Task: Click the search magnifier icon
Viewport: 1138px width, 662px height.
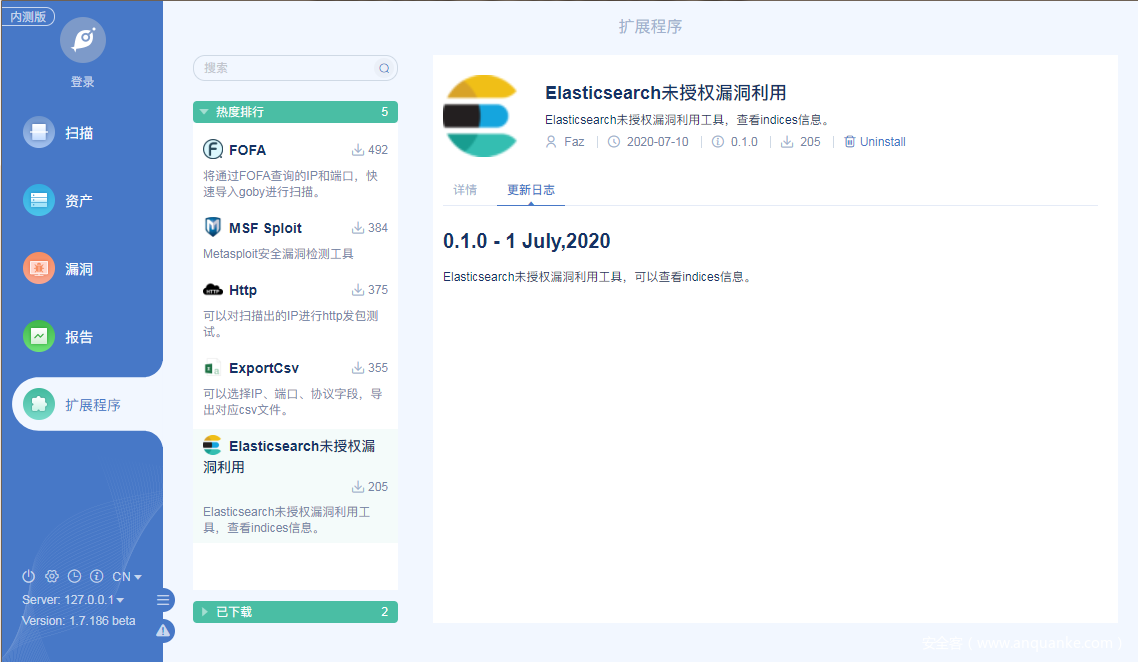Action: click(384, 68)
